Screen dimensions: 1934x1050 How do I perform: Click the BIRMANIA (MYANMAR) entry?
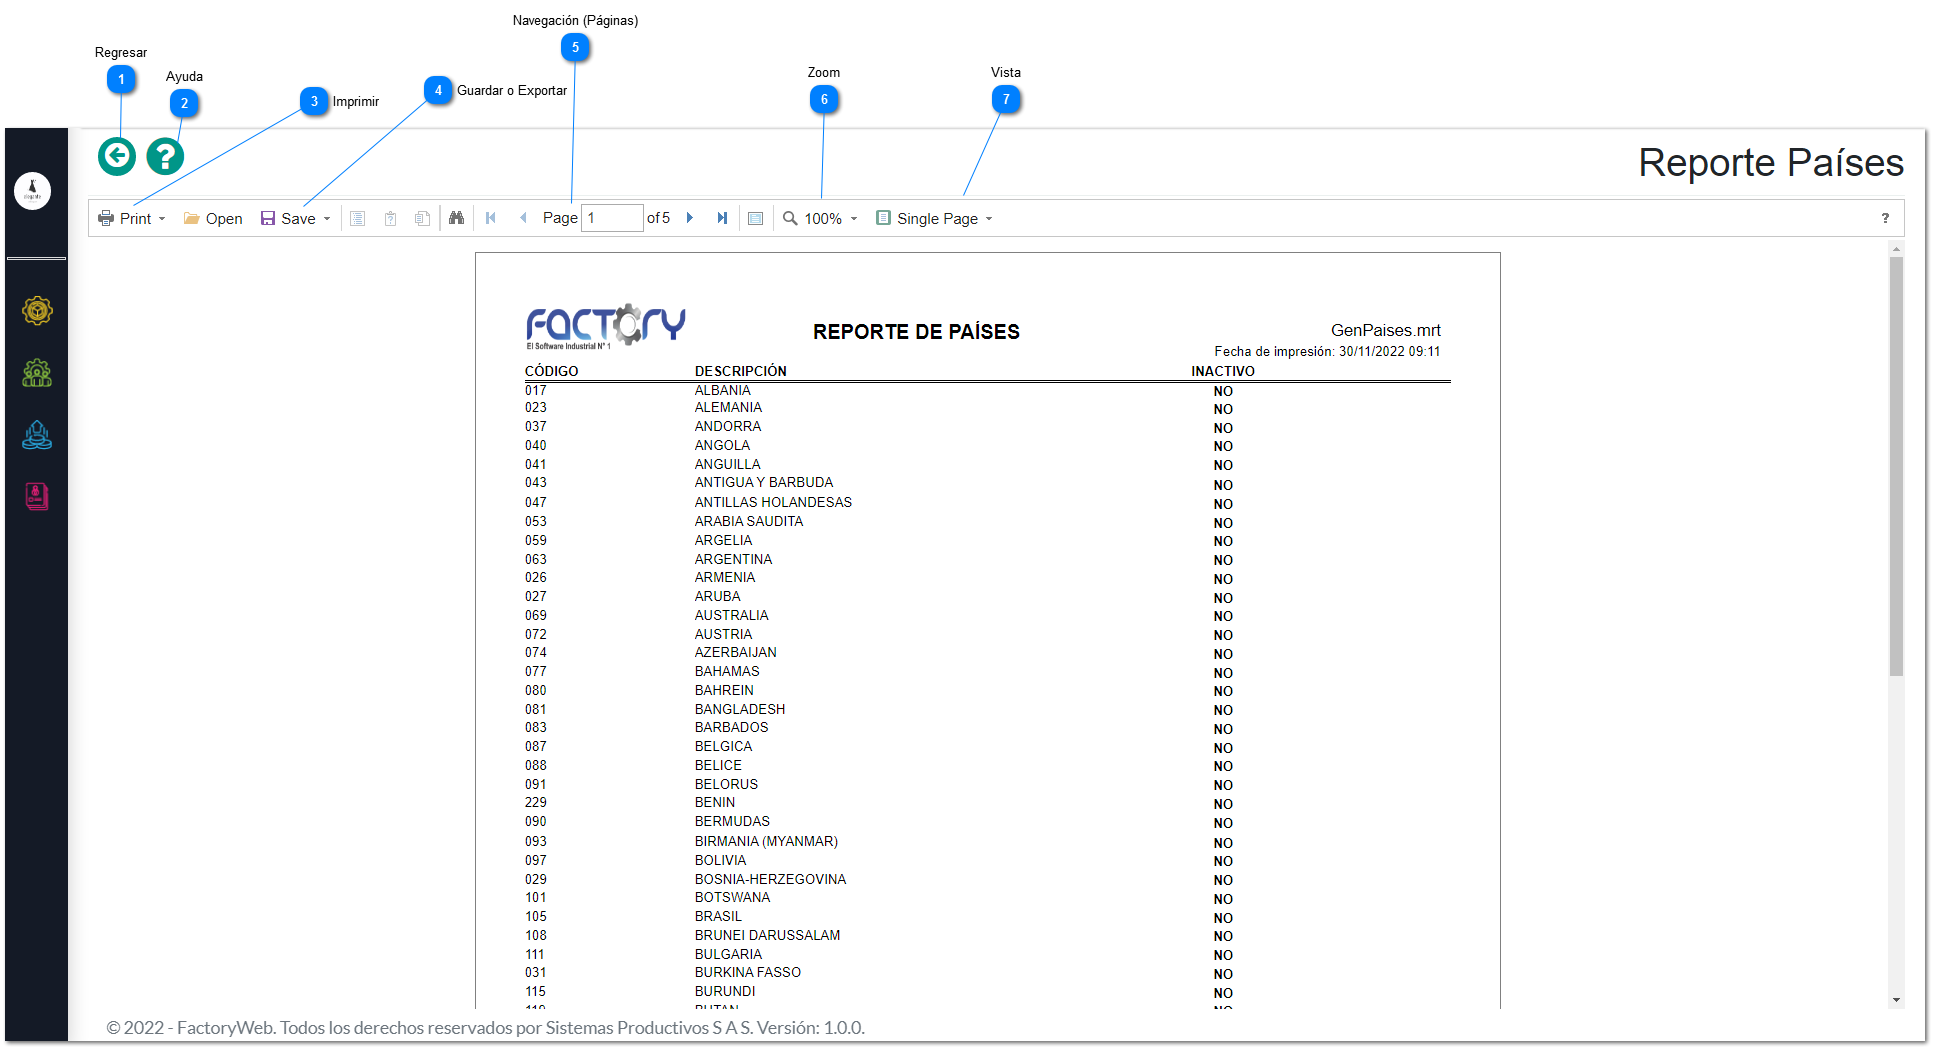766,841
